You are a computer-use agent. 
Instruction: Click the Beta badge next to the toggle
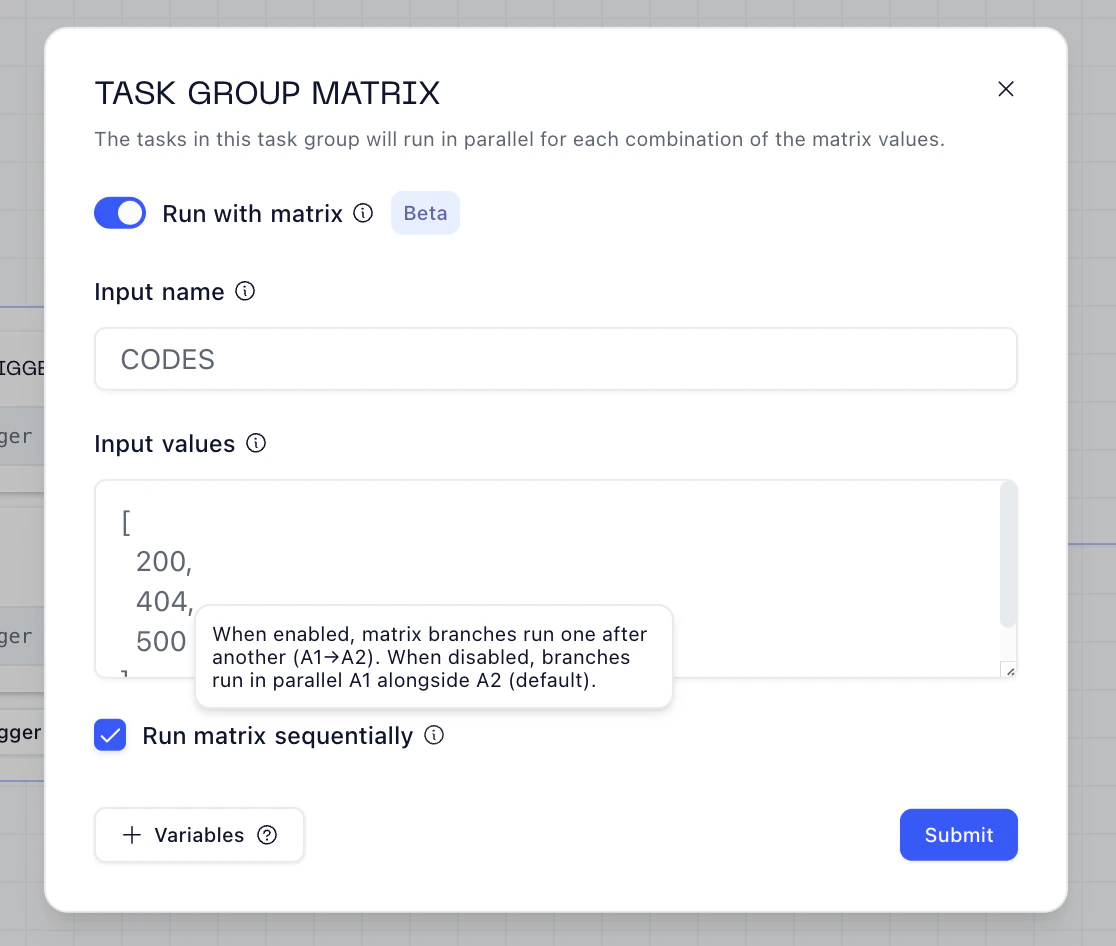[x=425, y=213]
